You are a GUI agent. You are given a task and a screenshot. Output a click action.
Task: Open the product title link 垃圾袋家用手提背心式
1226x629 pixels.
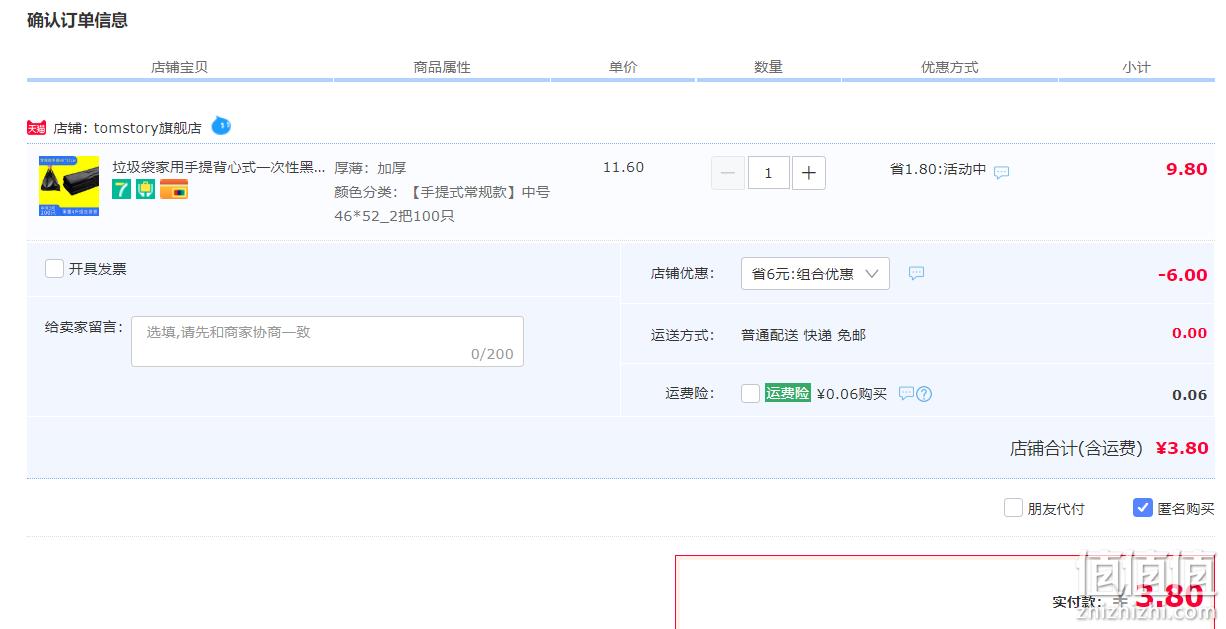click(219, 167)
